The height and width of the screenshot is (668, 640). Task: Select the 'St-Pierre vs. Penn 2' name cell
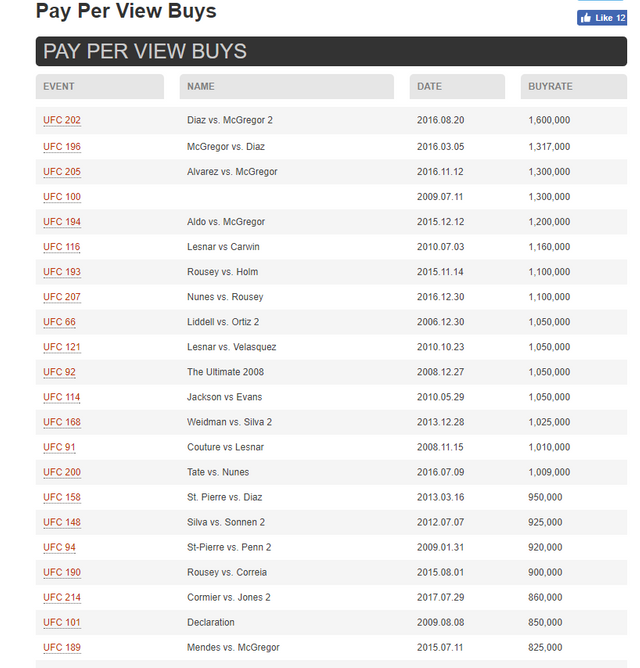(x=229, y=547)
